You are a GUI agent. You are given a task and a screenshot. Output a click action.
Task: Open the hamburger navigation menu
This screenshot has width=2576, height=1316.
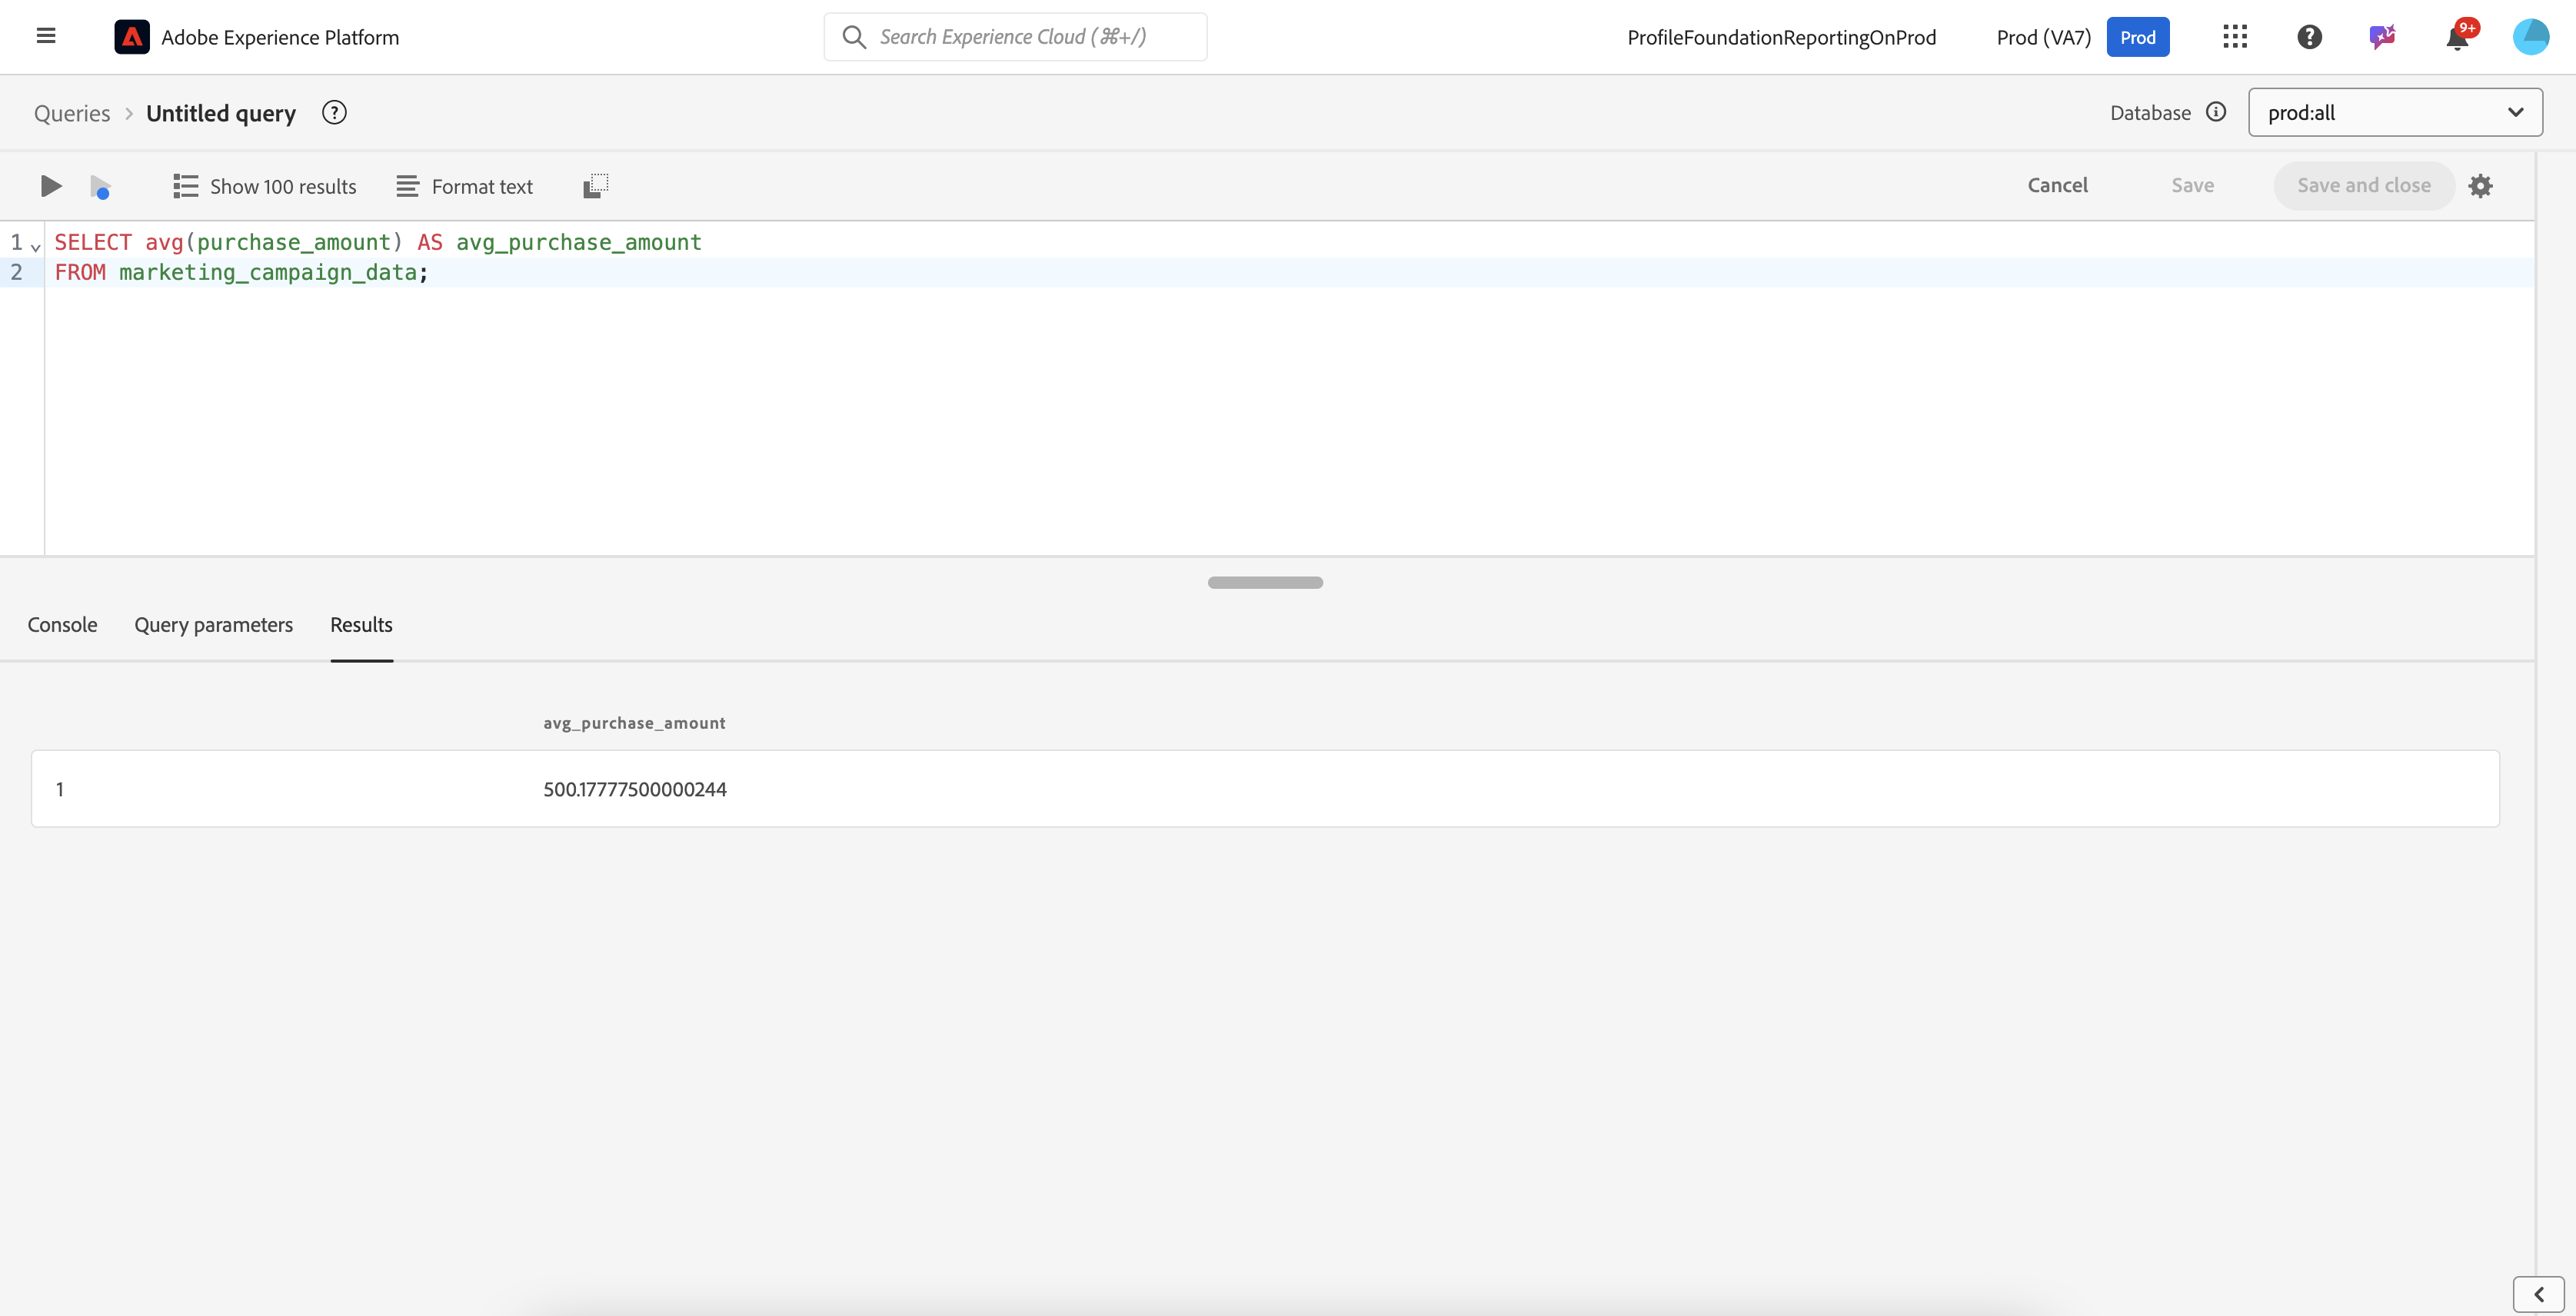(45, 36)
